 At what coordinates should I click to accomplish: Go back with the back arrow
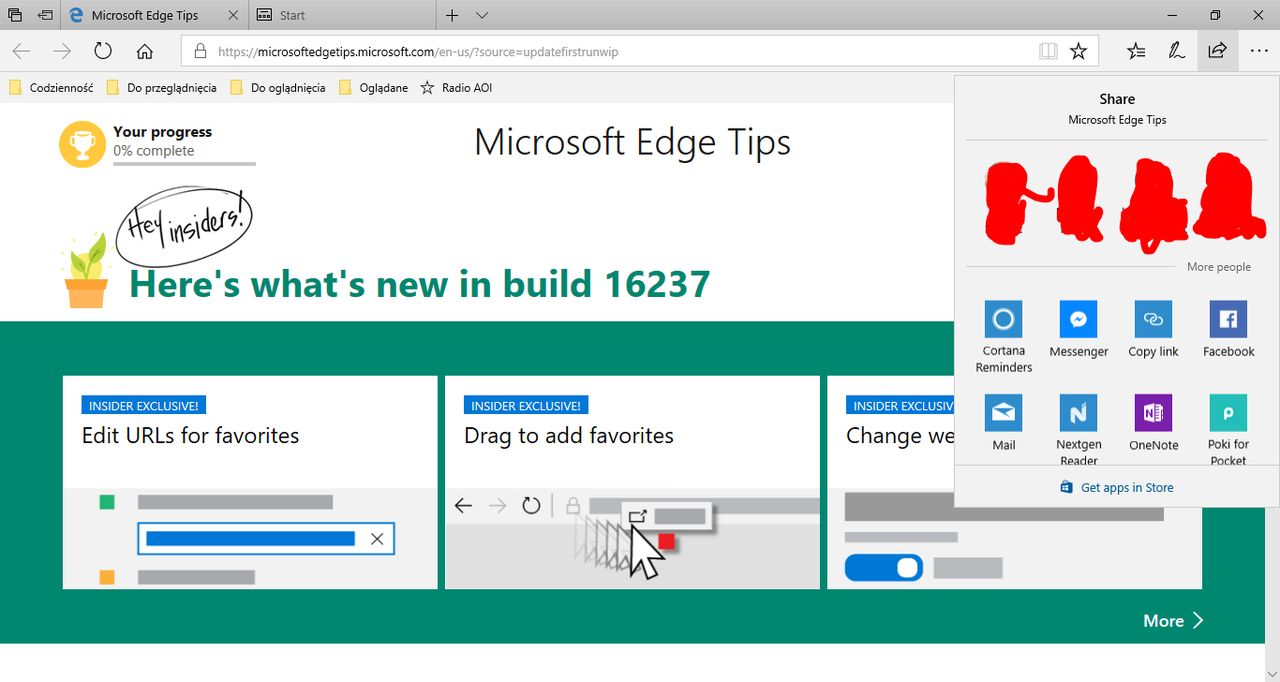21,51
